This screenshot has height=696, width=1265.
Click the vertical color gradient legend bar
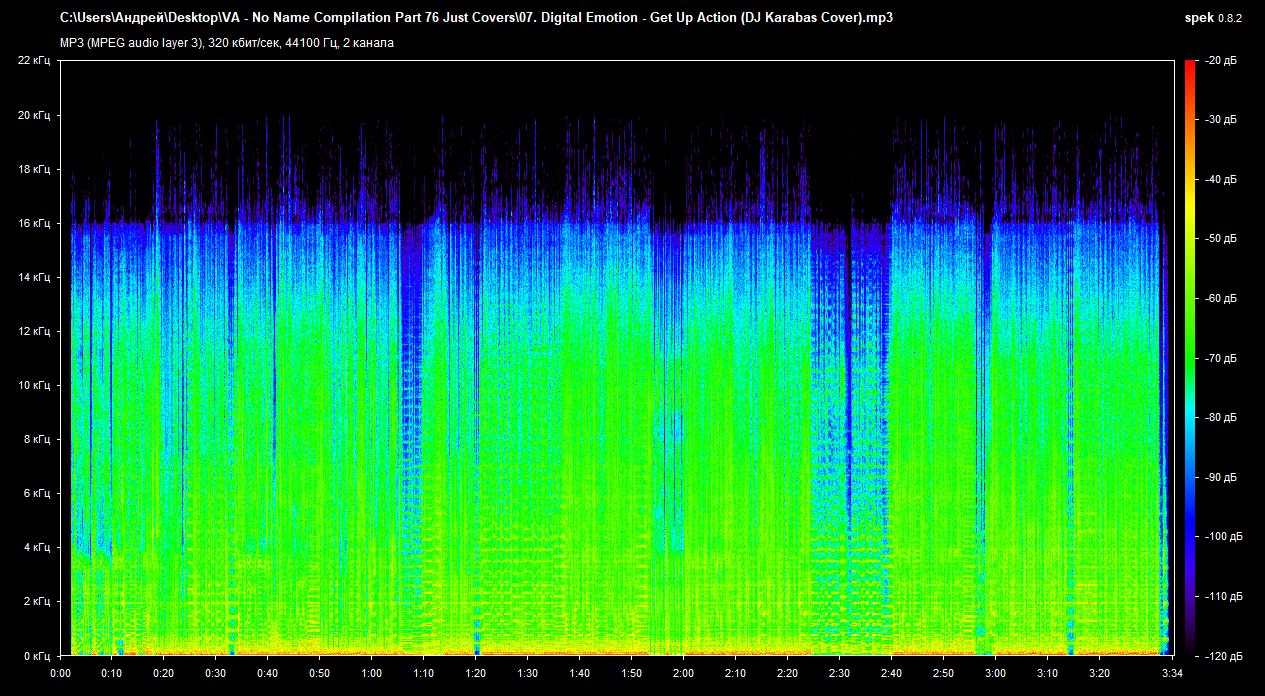point(1190,358)
